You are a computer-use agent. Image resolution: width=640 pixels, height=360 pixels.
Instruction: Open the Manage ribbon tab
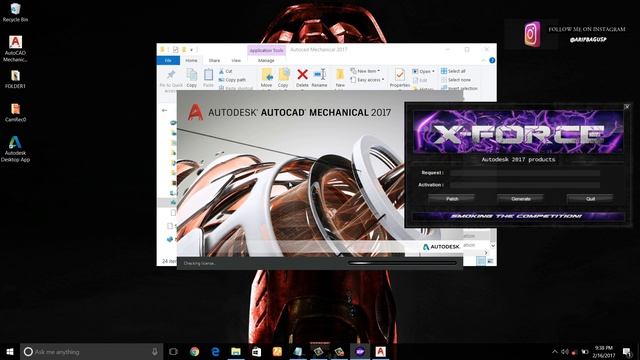(266, 60)
